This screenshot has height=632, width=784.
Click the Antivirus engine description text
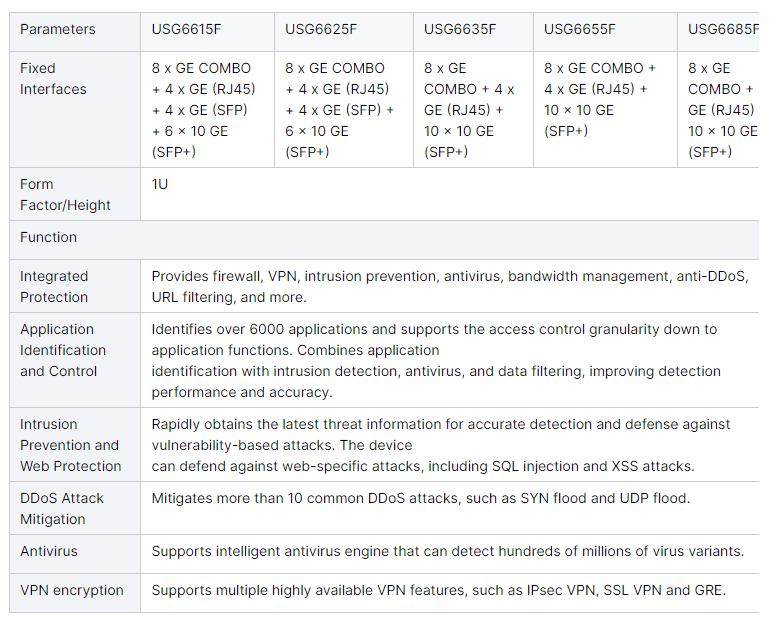pos(448,551)
